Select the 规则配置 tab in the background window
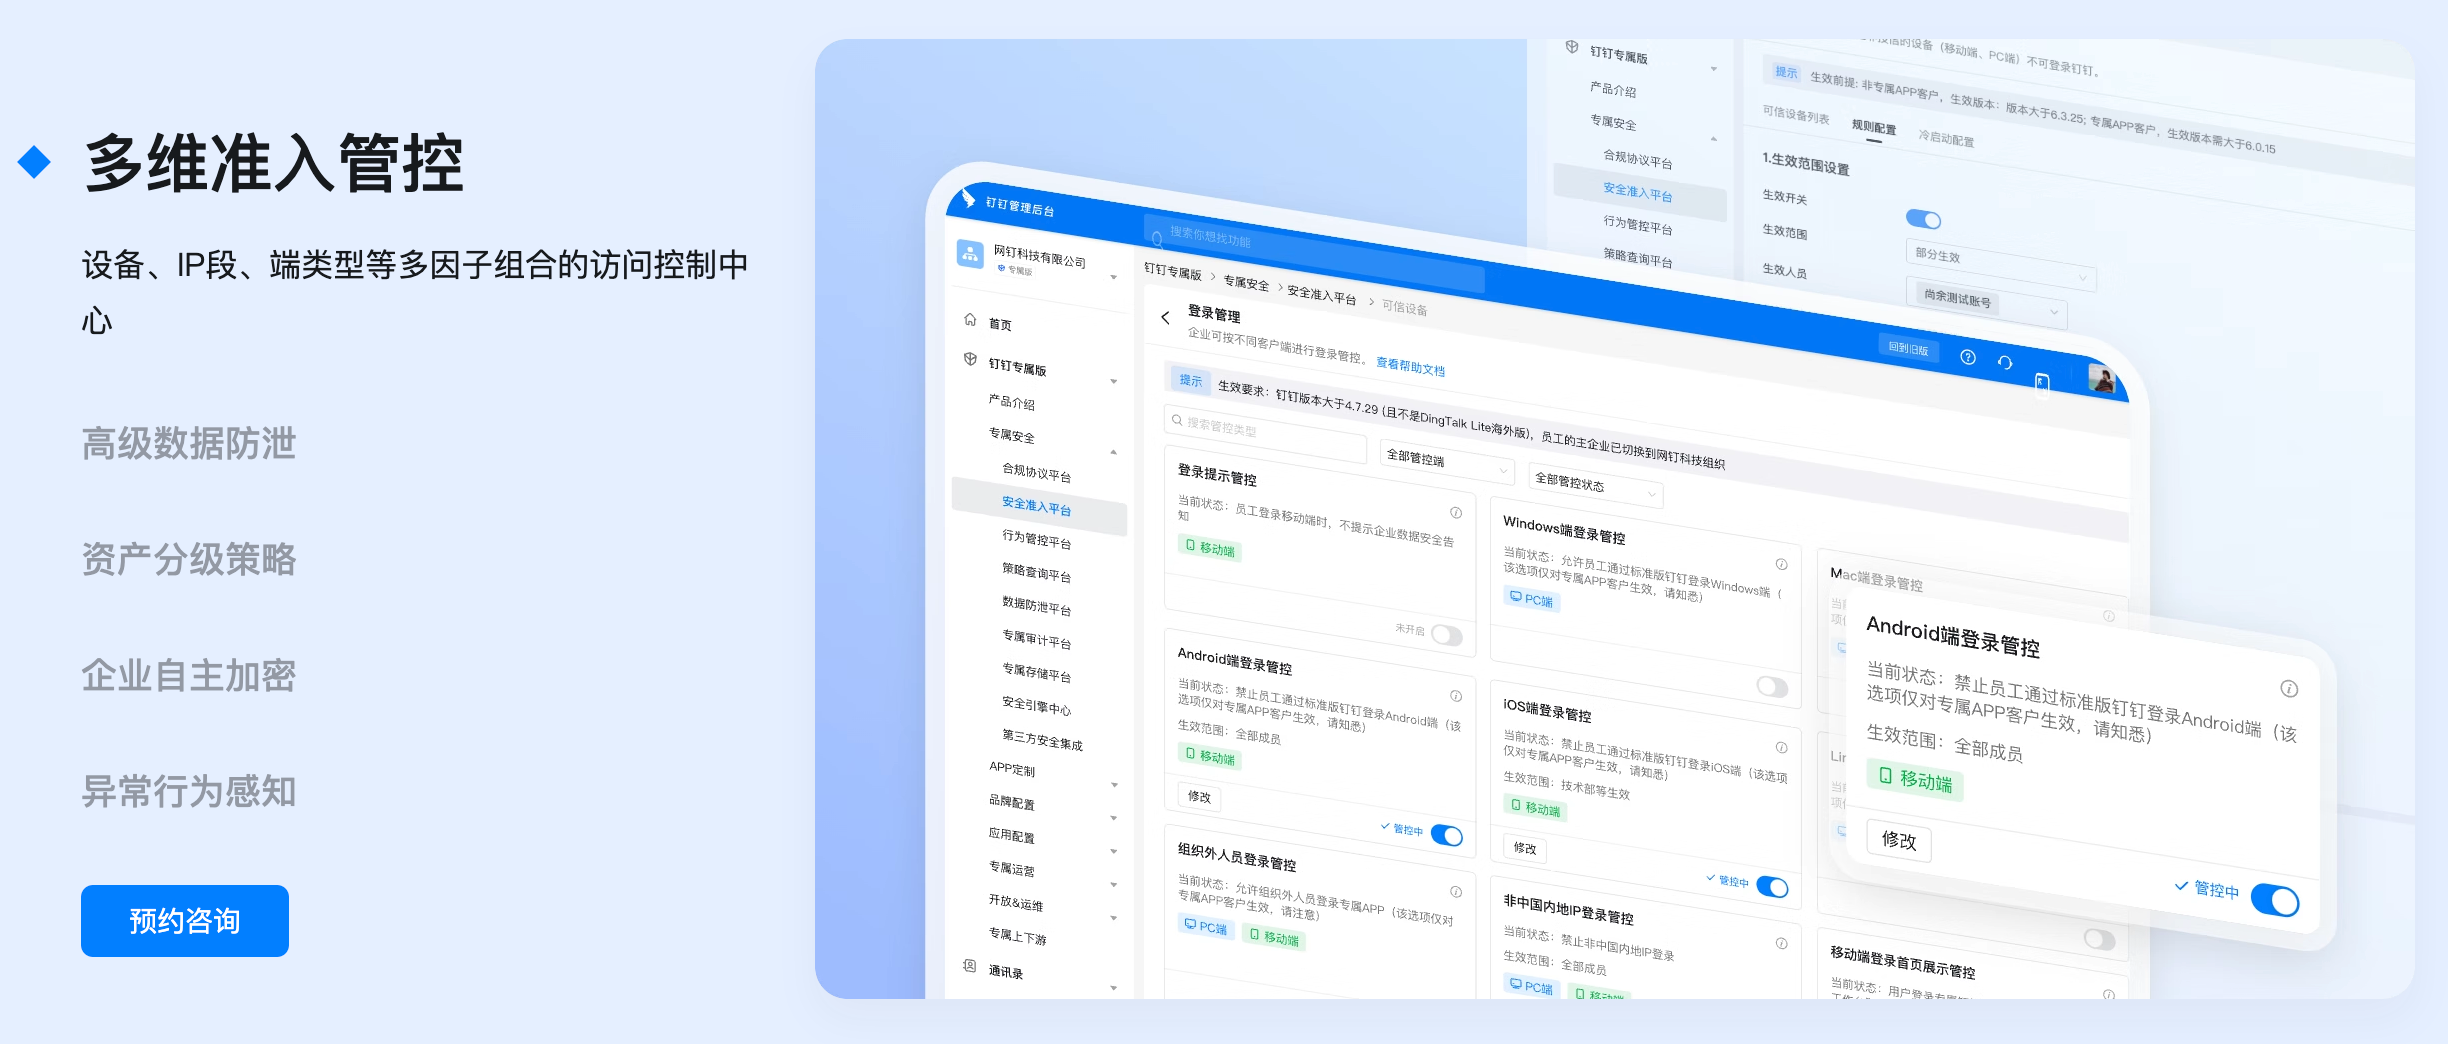Viewport: 2448px width, 1044px height. [1873, 127]
